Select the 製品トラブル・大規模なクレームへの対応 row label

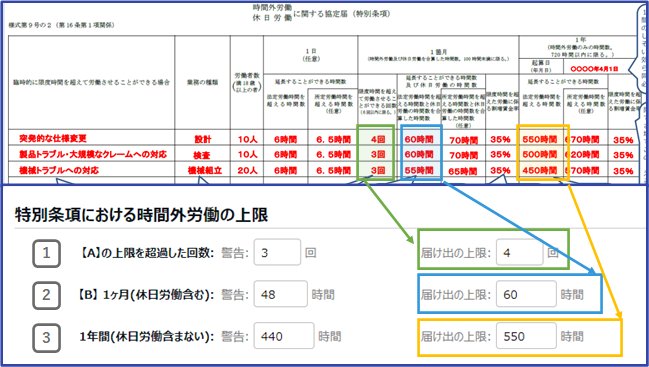click(93, 154)
